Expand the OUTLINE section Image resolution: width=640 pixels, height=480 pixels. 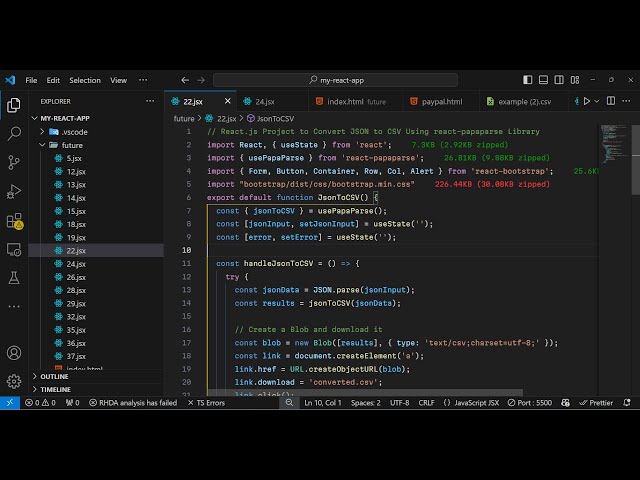coord(55,376)
